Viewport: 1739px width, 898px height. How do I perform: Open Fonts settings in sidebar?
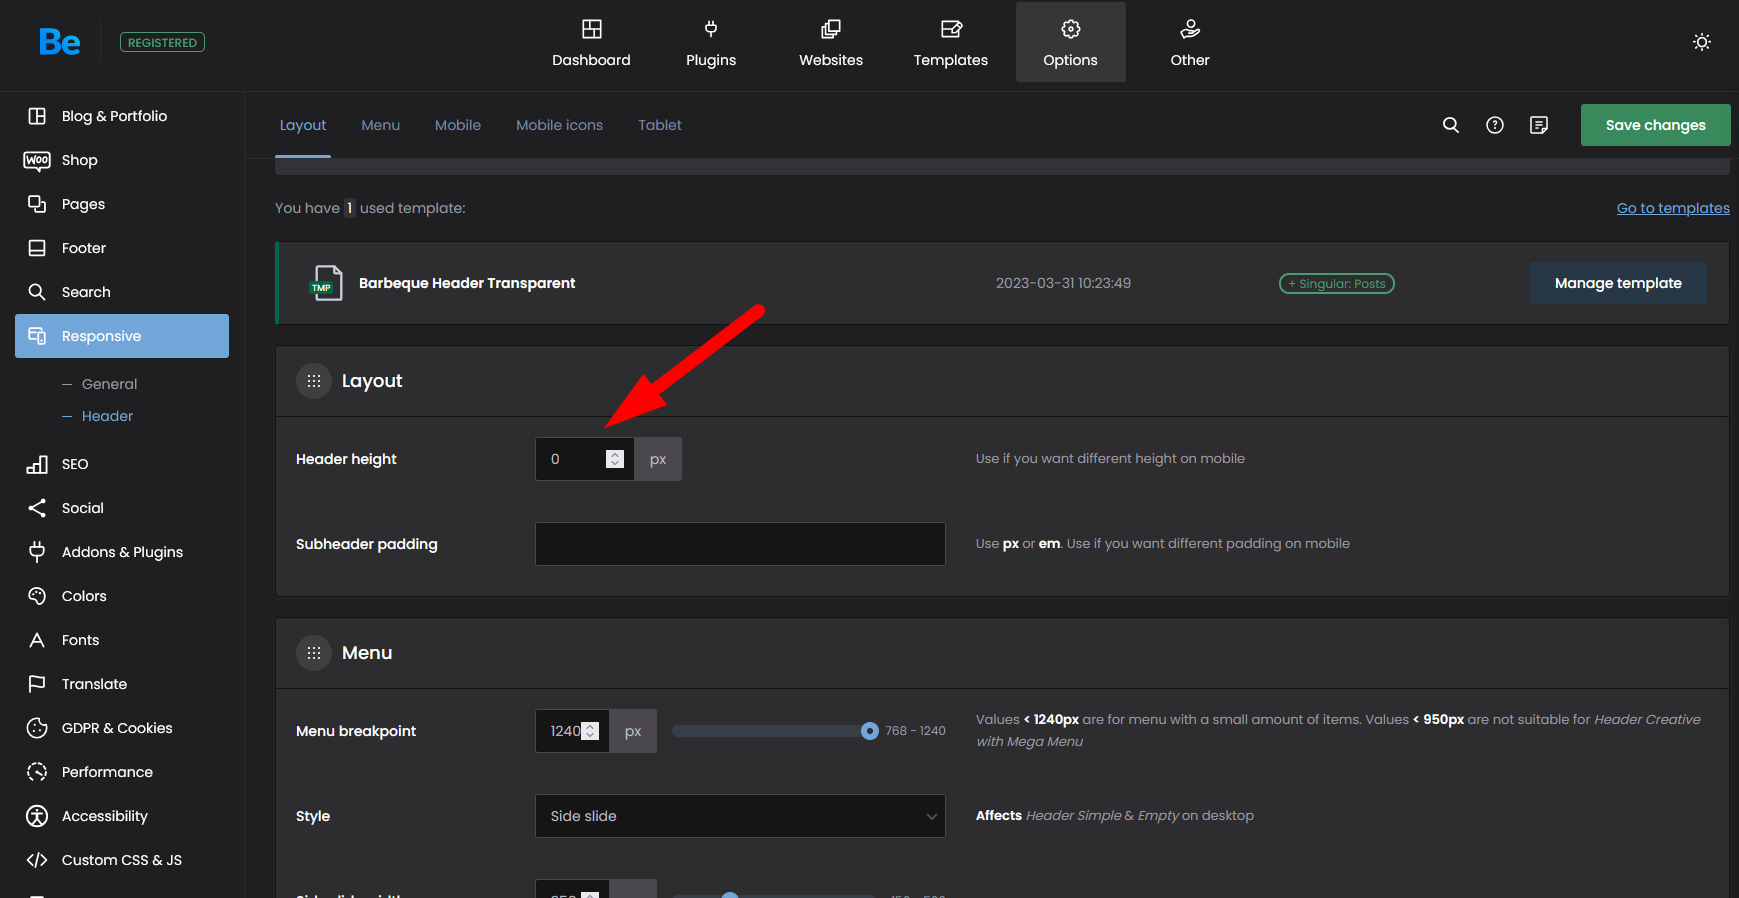(122, 640)
